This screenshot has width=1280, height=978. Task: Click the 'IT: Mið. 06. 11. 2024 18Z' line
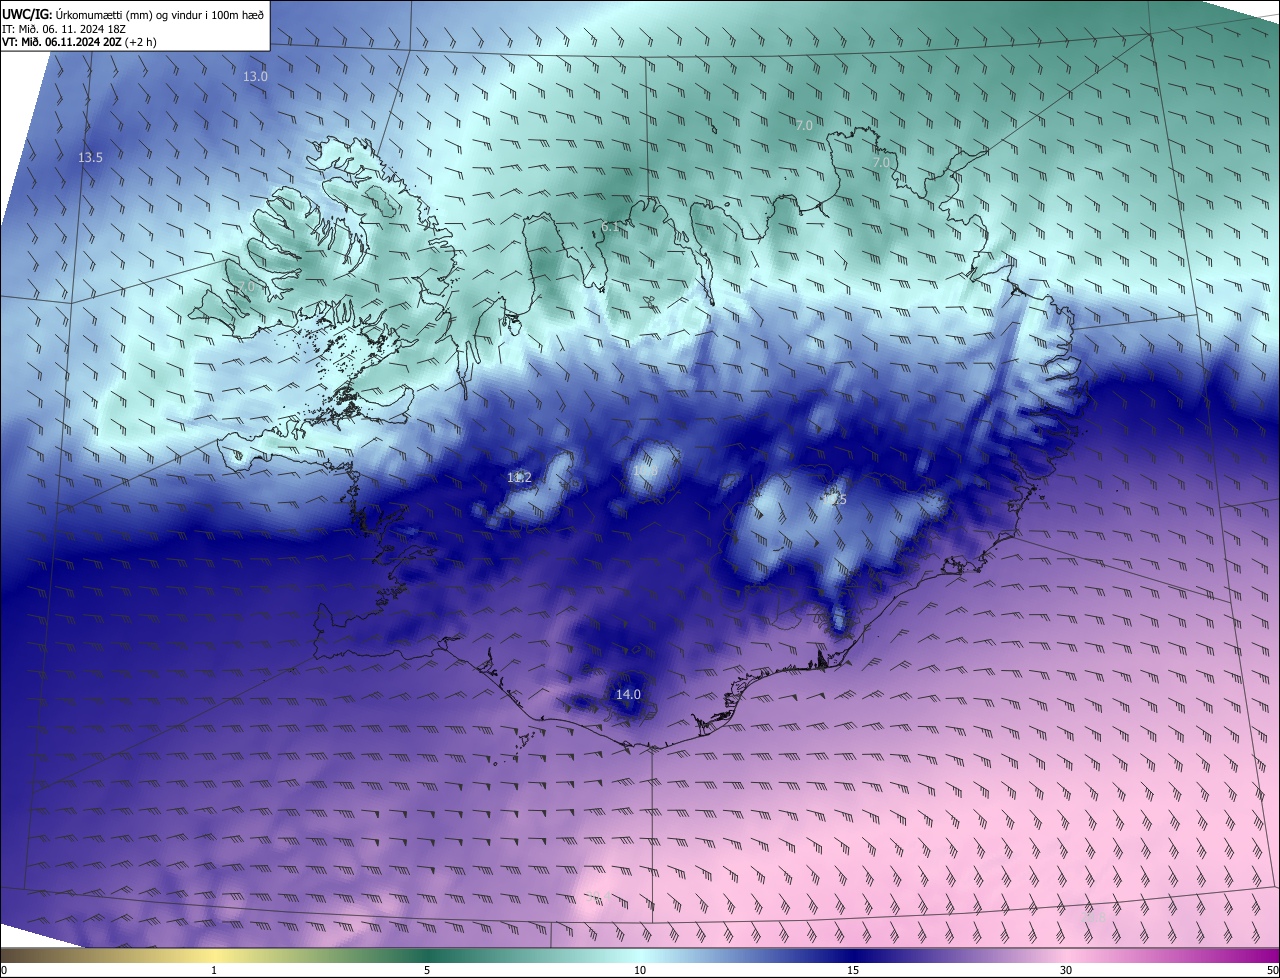(x=63, y=28)
